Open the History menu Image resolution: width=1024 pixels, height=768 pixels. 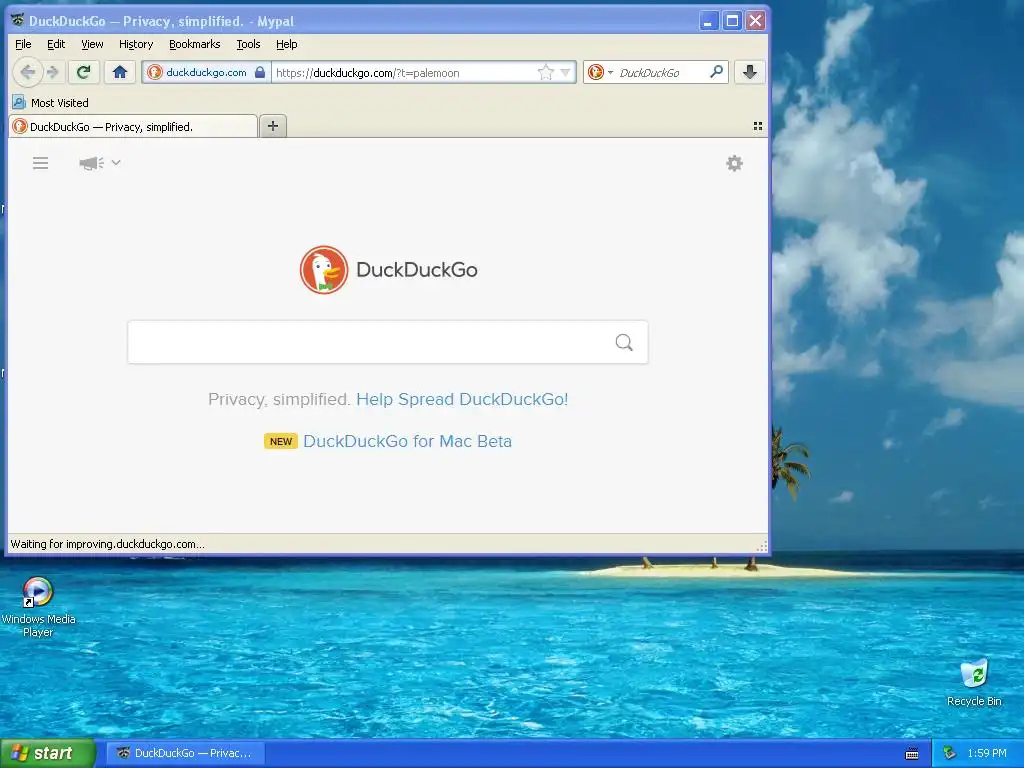click(136, 44)
